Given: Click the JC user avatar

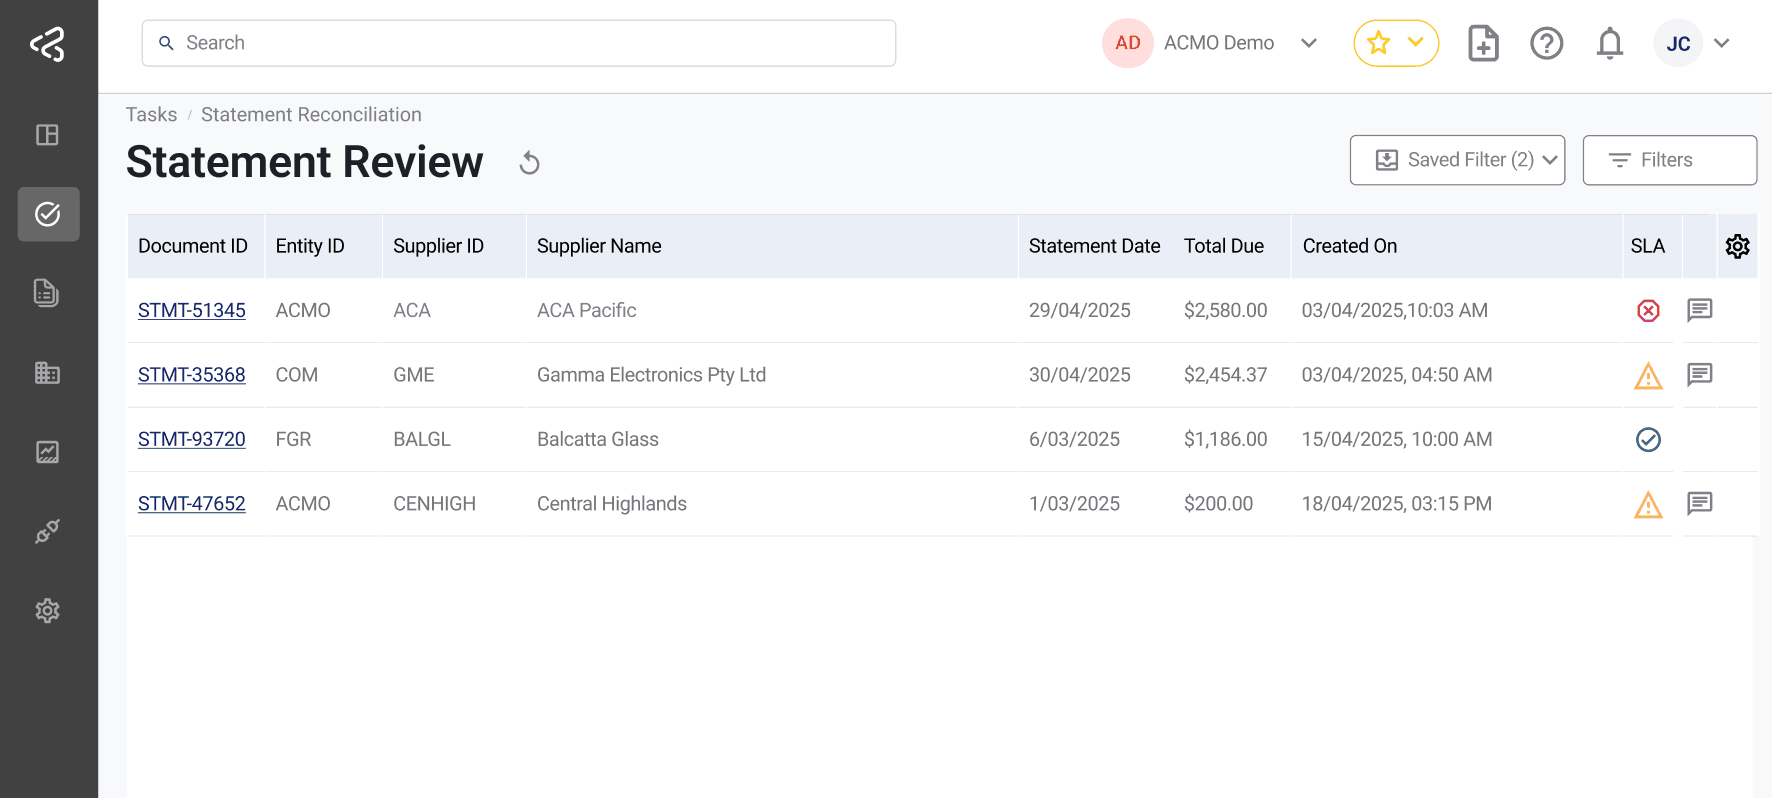Looking at the screenshot, I should point(1678,43).
